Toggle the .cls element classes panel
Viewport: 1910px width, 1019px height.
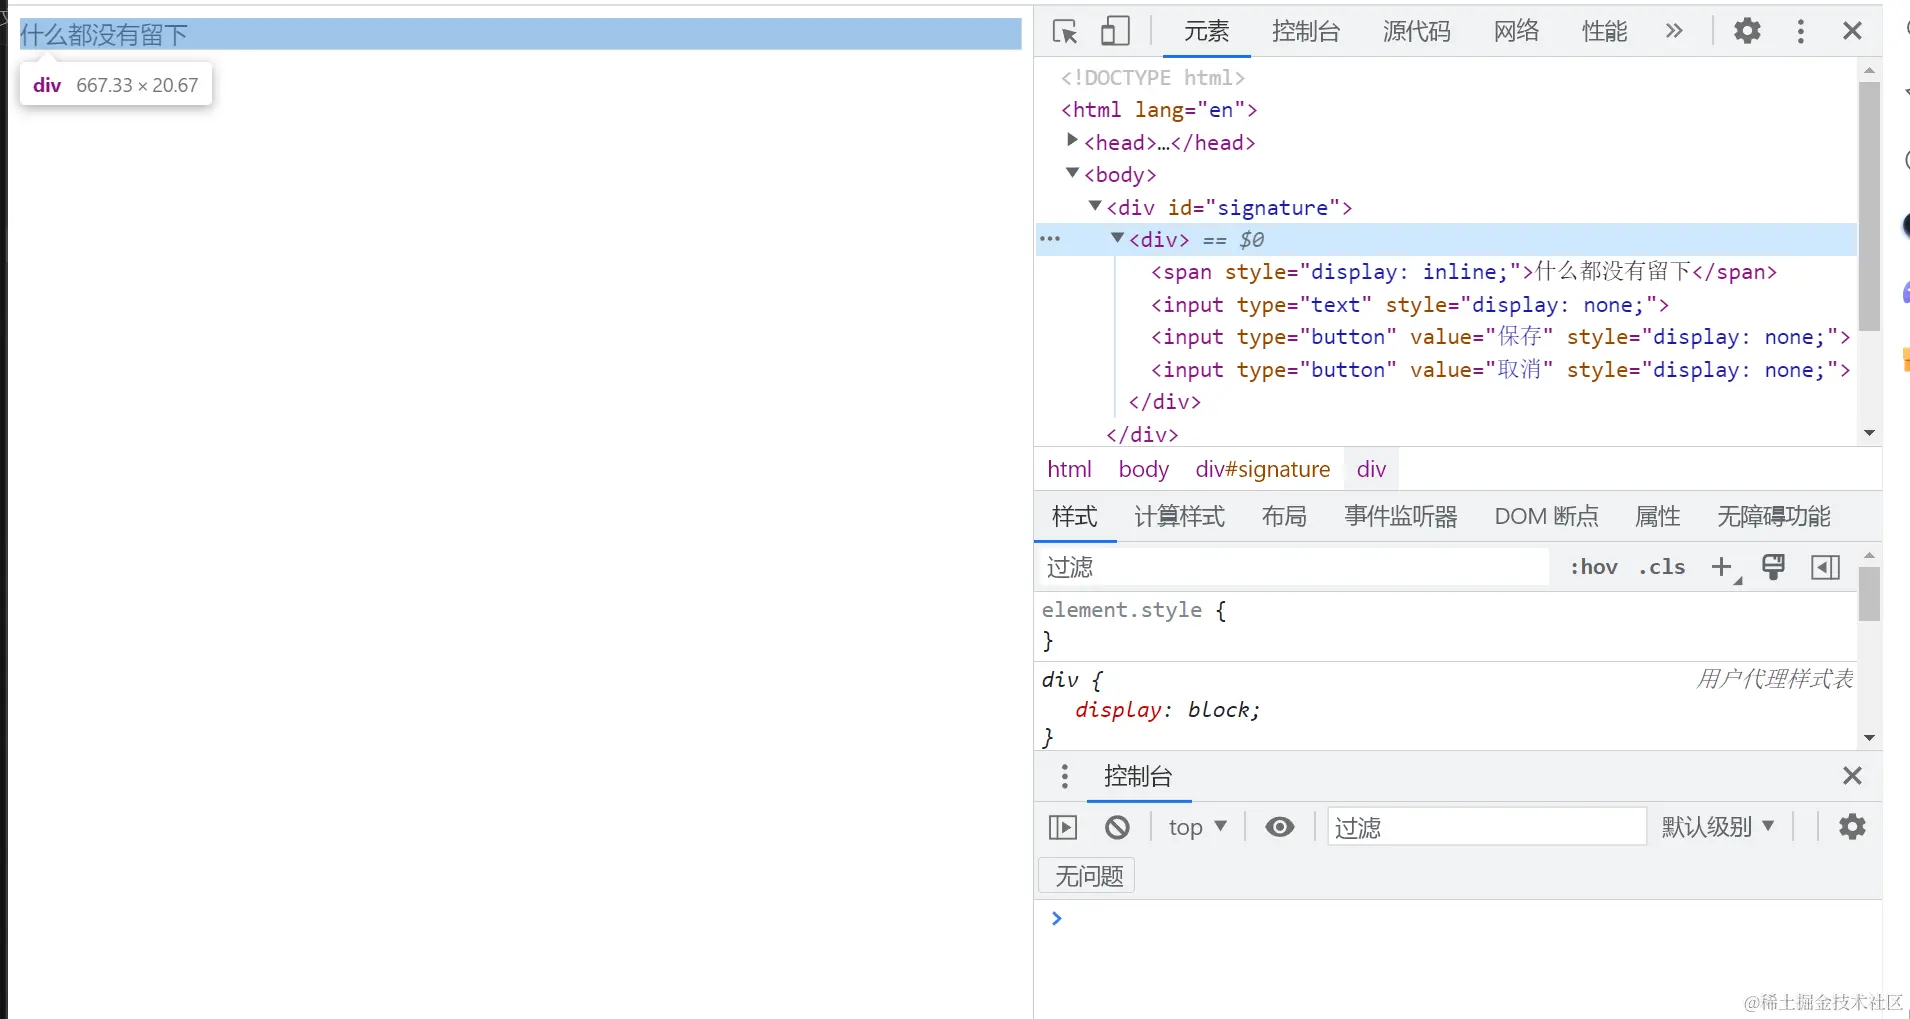(1661, 567)
